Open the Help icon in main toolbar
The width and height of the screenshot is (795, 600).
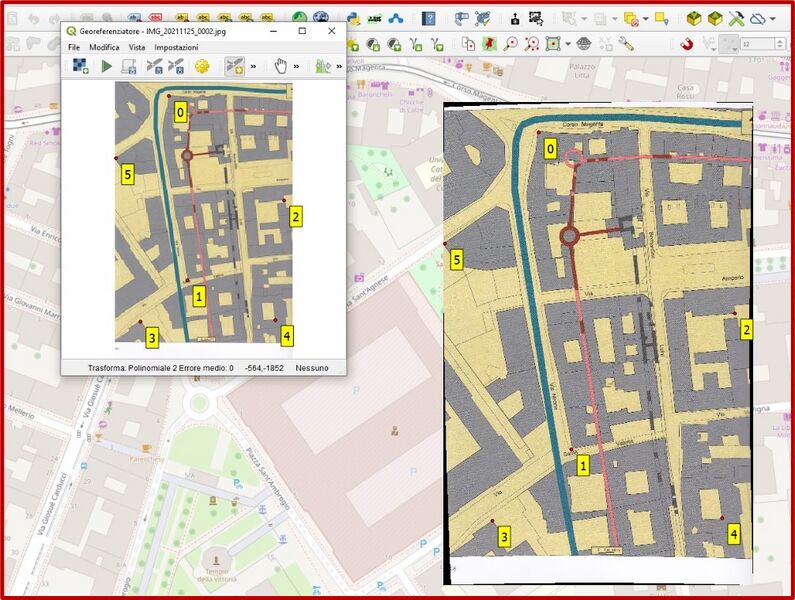pos(428,18)
